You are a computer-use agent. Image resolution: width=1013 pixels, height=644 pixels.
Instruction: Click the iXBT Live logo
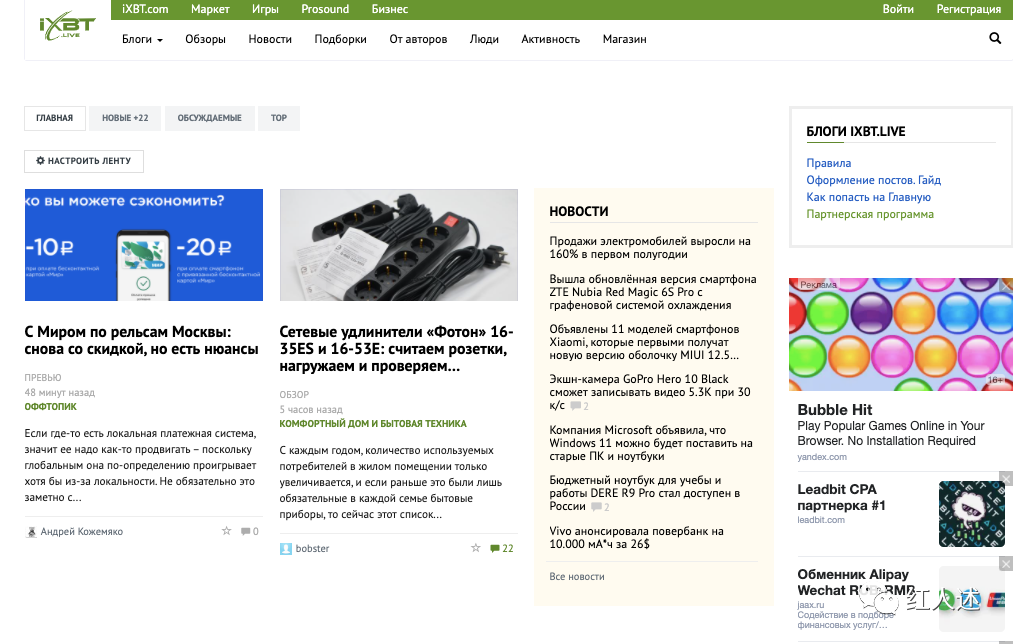click(67, 27)
